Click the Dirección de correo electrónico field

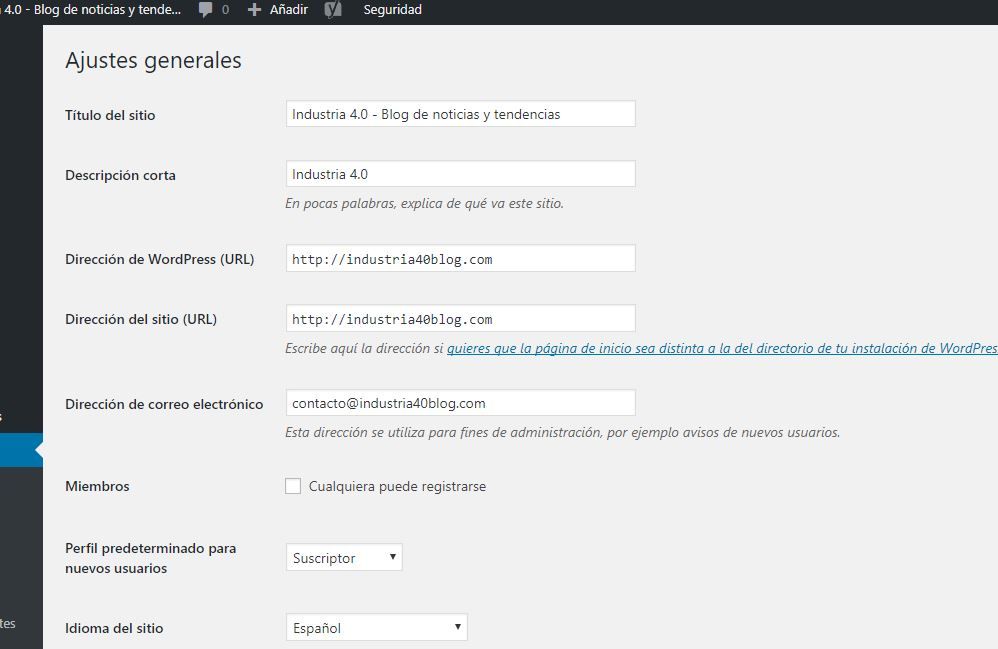tap(460, 403)
